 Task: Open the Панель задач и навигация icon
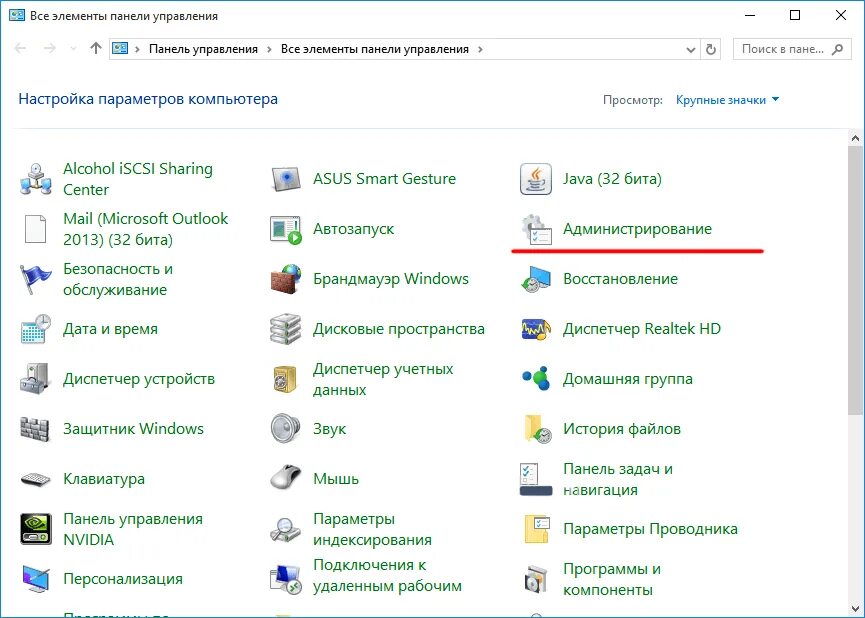[x=536, y=480]
